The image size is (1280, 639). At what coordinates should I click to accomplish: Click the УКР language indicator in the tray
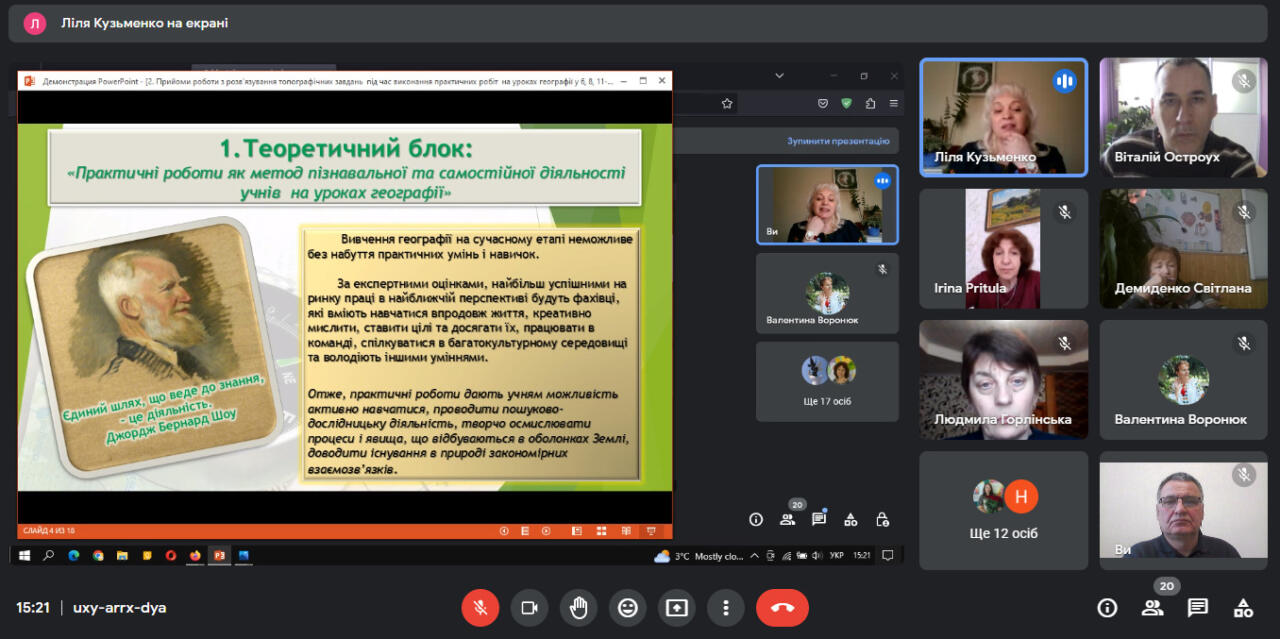click(x=836, y=555)
